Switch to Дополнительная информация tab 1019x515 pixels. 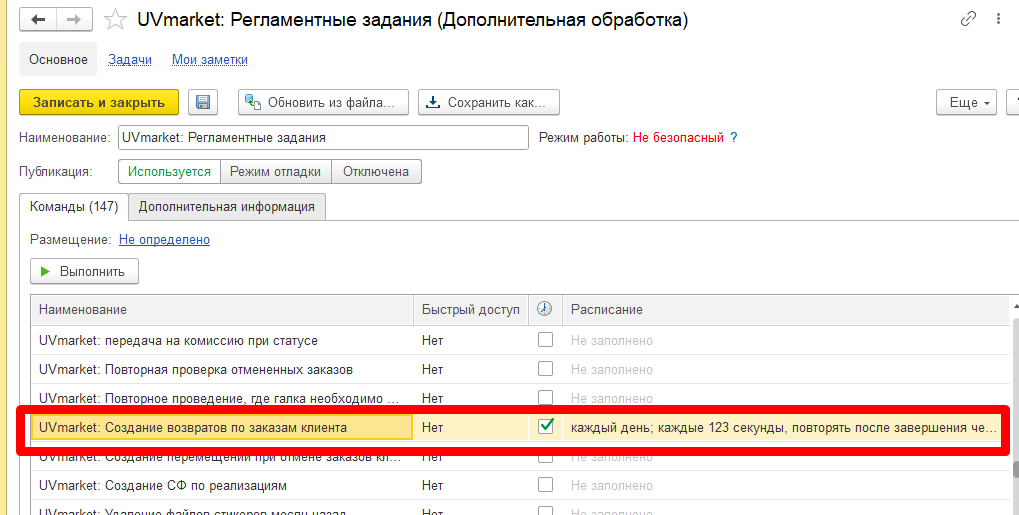point(227,207)
